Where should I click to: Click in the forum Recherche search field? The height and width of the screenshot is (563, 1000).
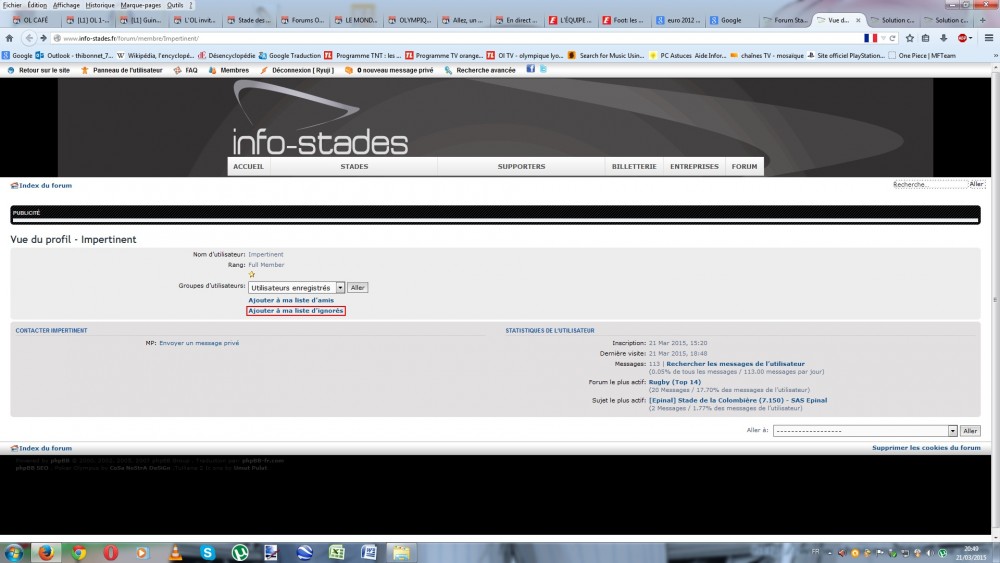(929, 184)
